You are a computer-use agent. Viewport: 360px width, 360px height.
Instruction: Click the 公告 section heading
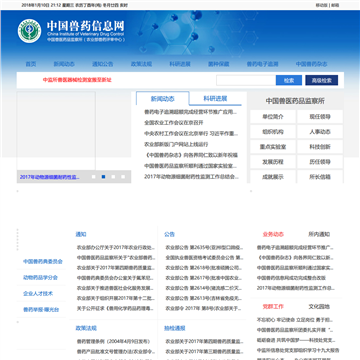click(169, 234)
